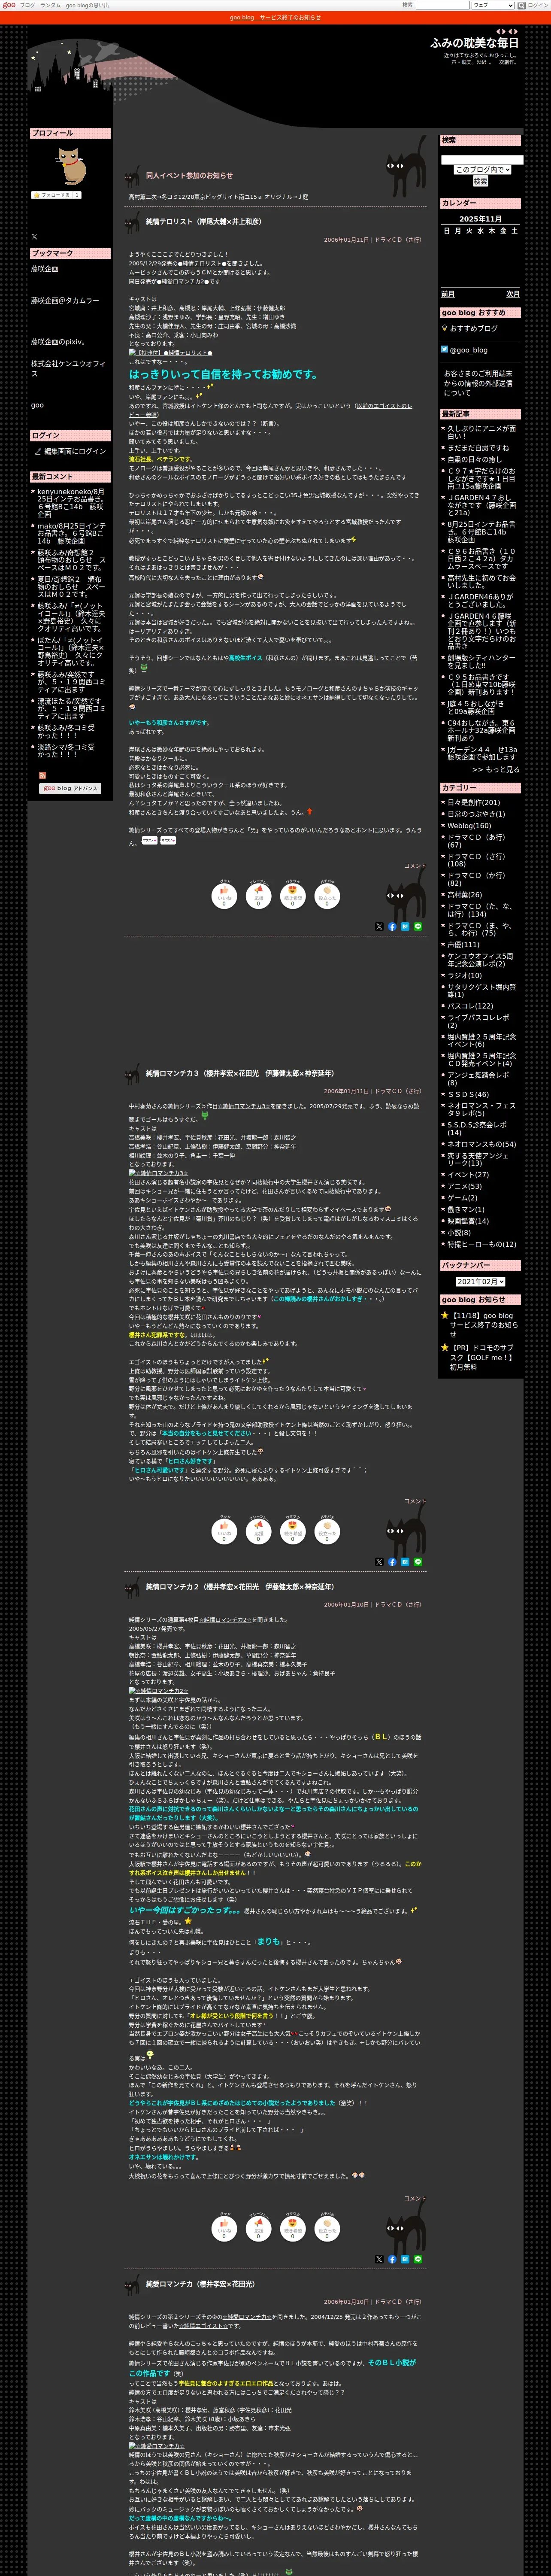
Task: Open 藤咲企画@タカムラー bookmark
Action: pos(65,300)
